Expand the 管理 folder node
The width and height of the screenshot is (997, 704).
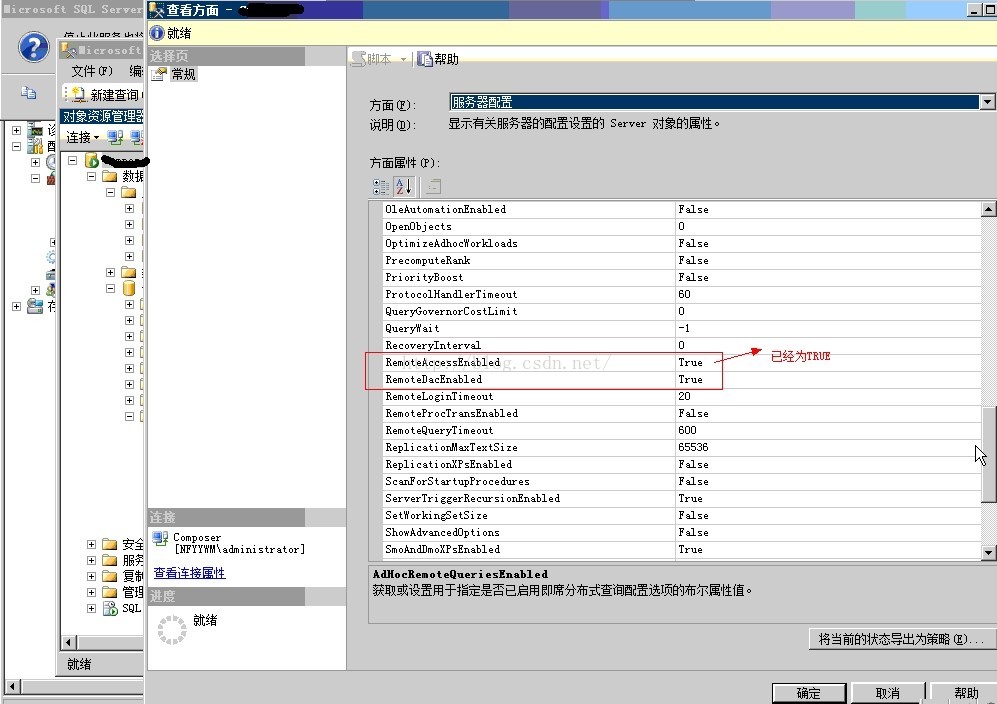(92, 592)
